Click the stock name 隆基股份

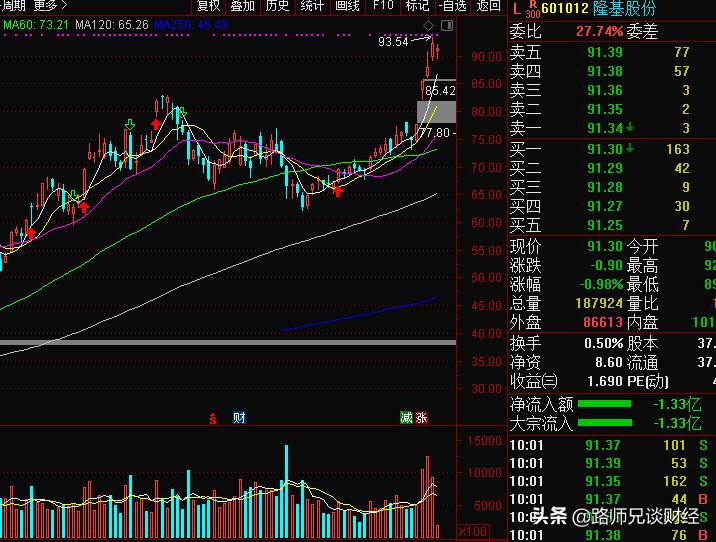pos(624,8)
